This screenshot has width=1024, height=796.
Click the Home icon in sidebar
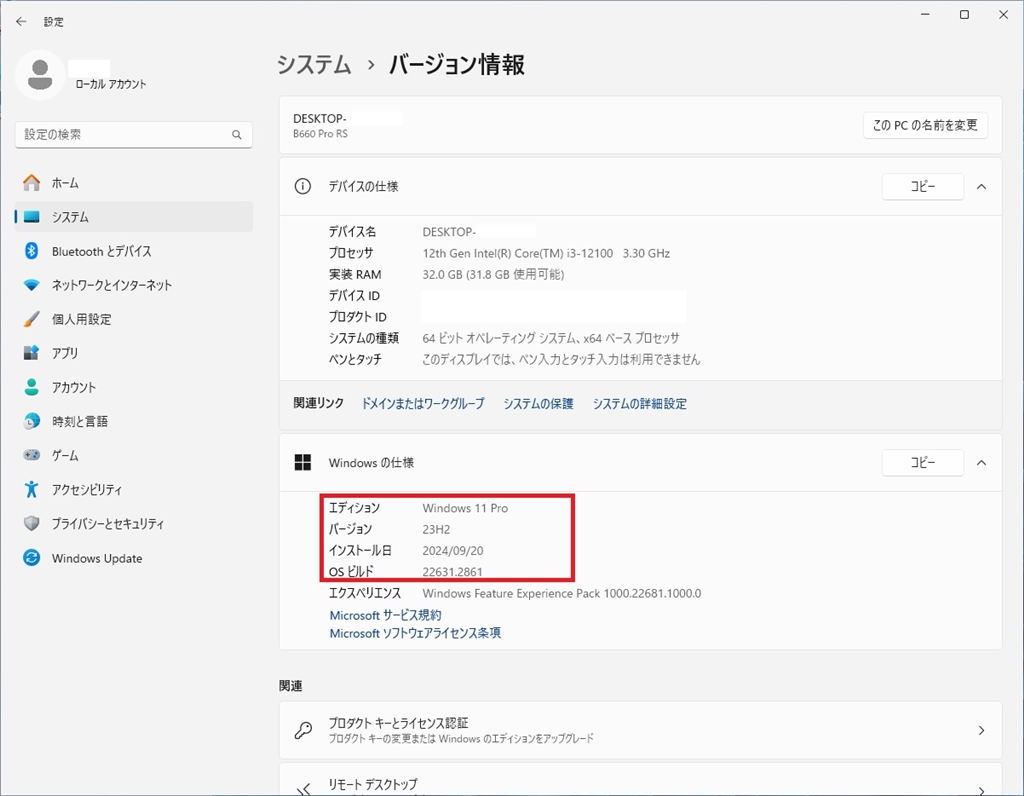(32, 183)
